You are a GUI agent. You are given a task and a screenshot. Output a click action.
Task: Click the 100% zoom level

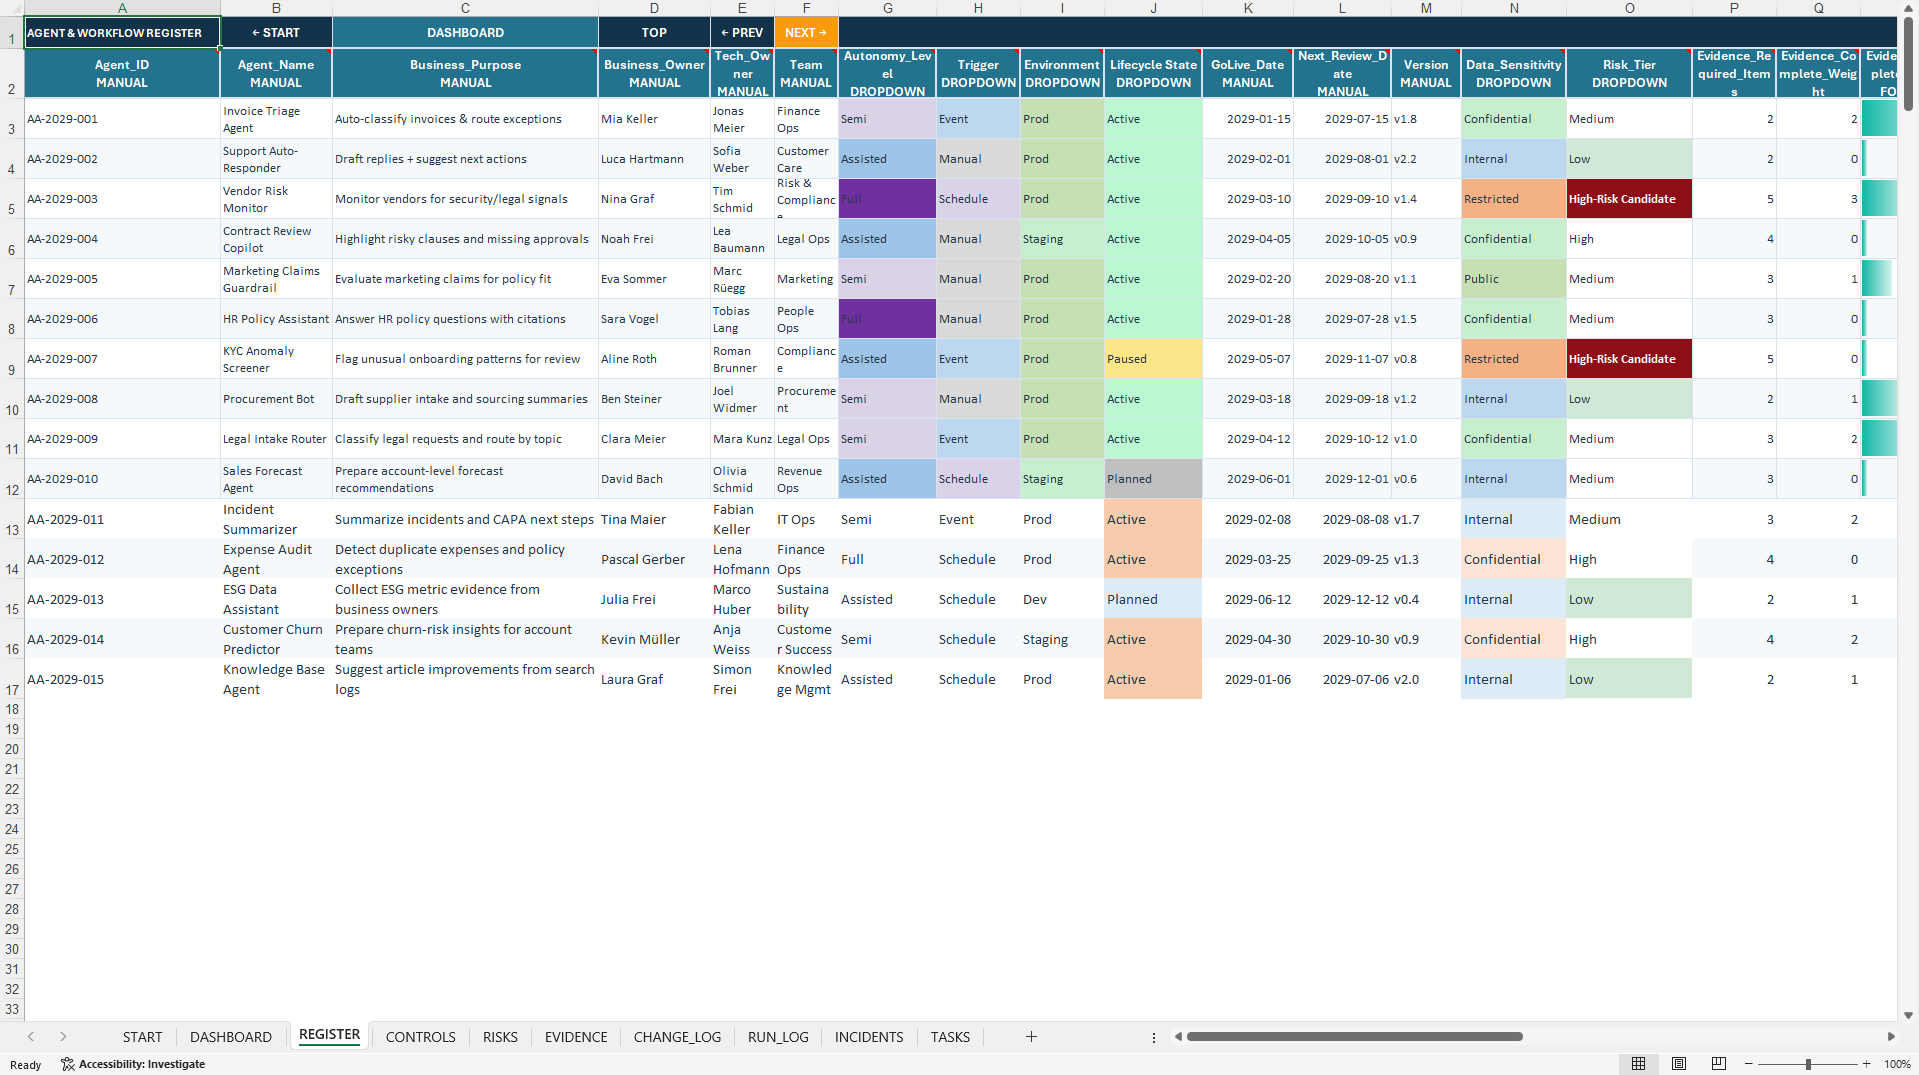point(1897,1064)
